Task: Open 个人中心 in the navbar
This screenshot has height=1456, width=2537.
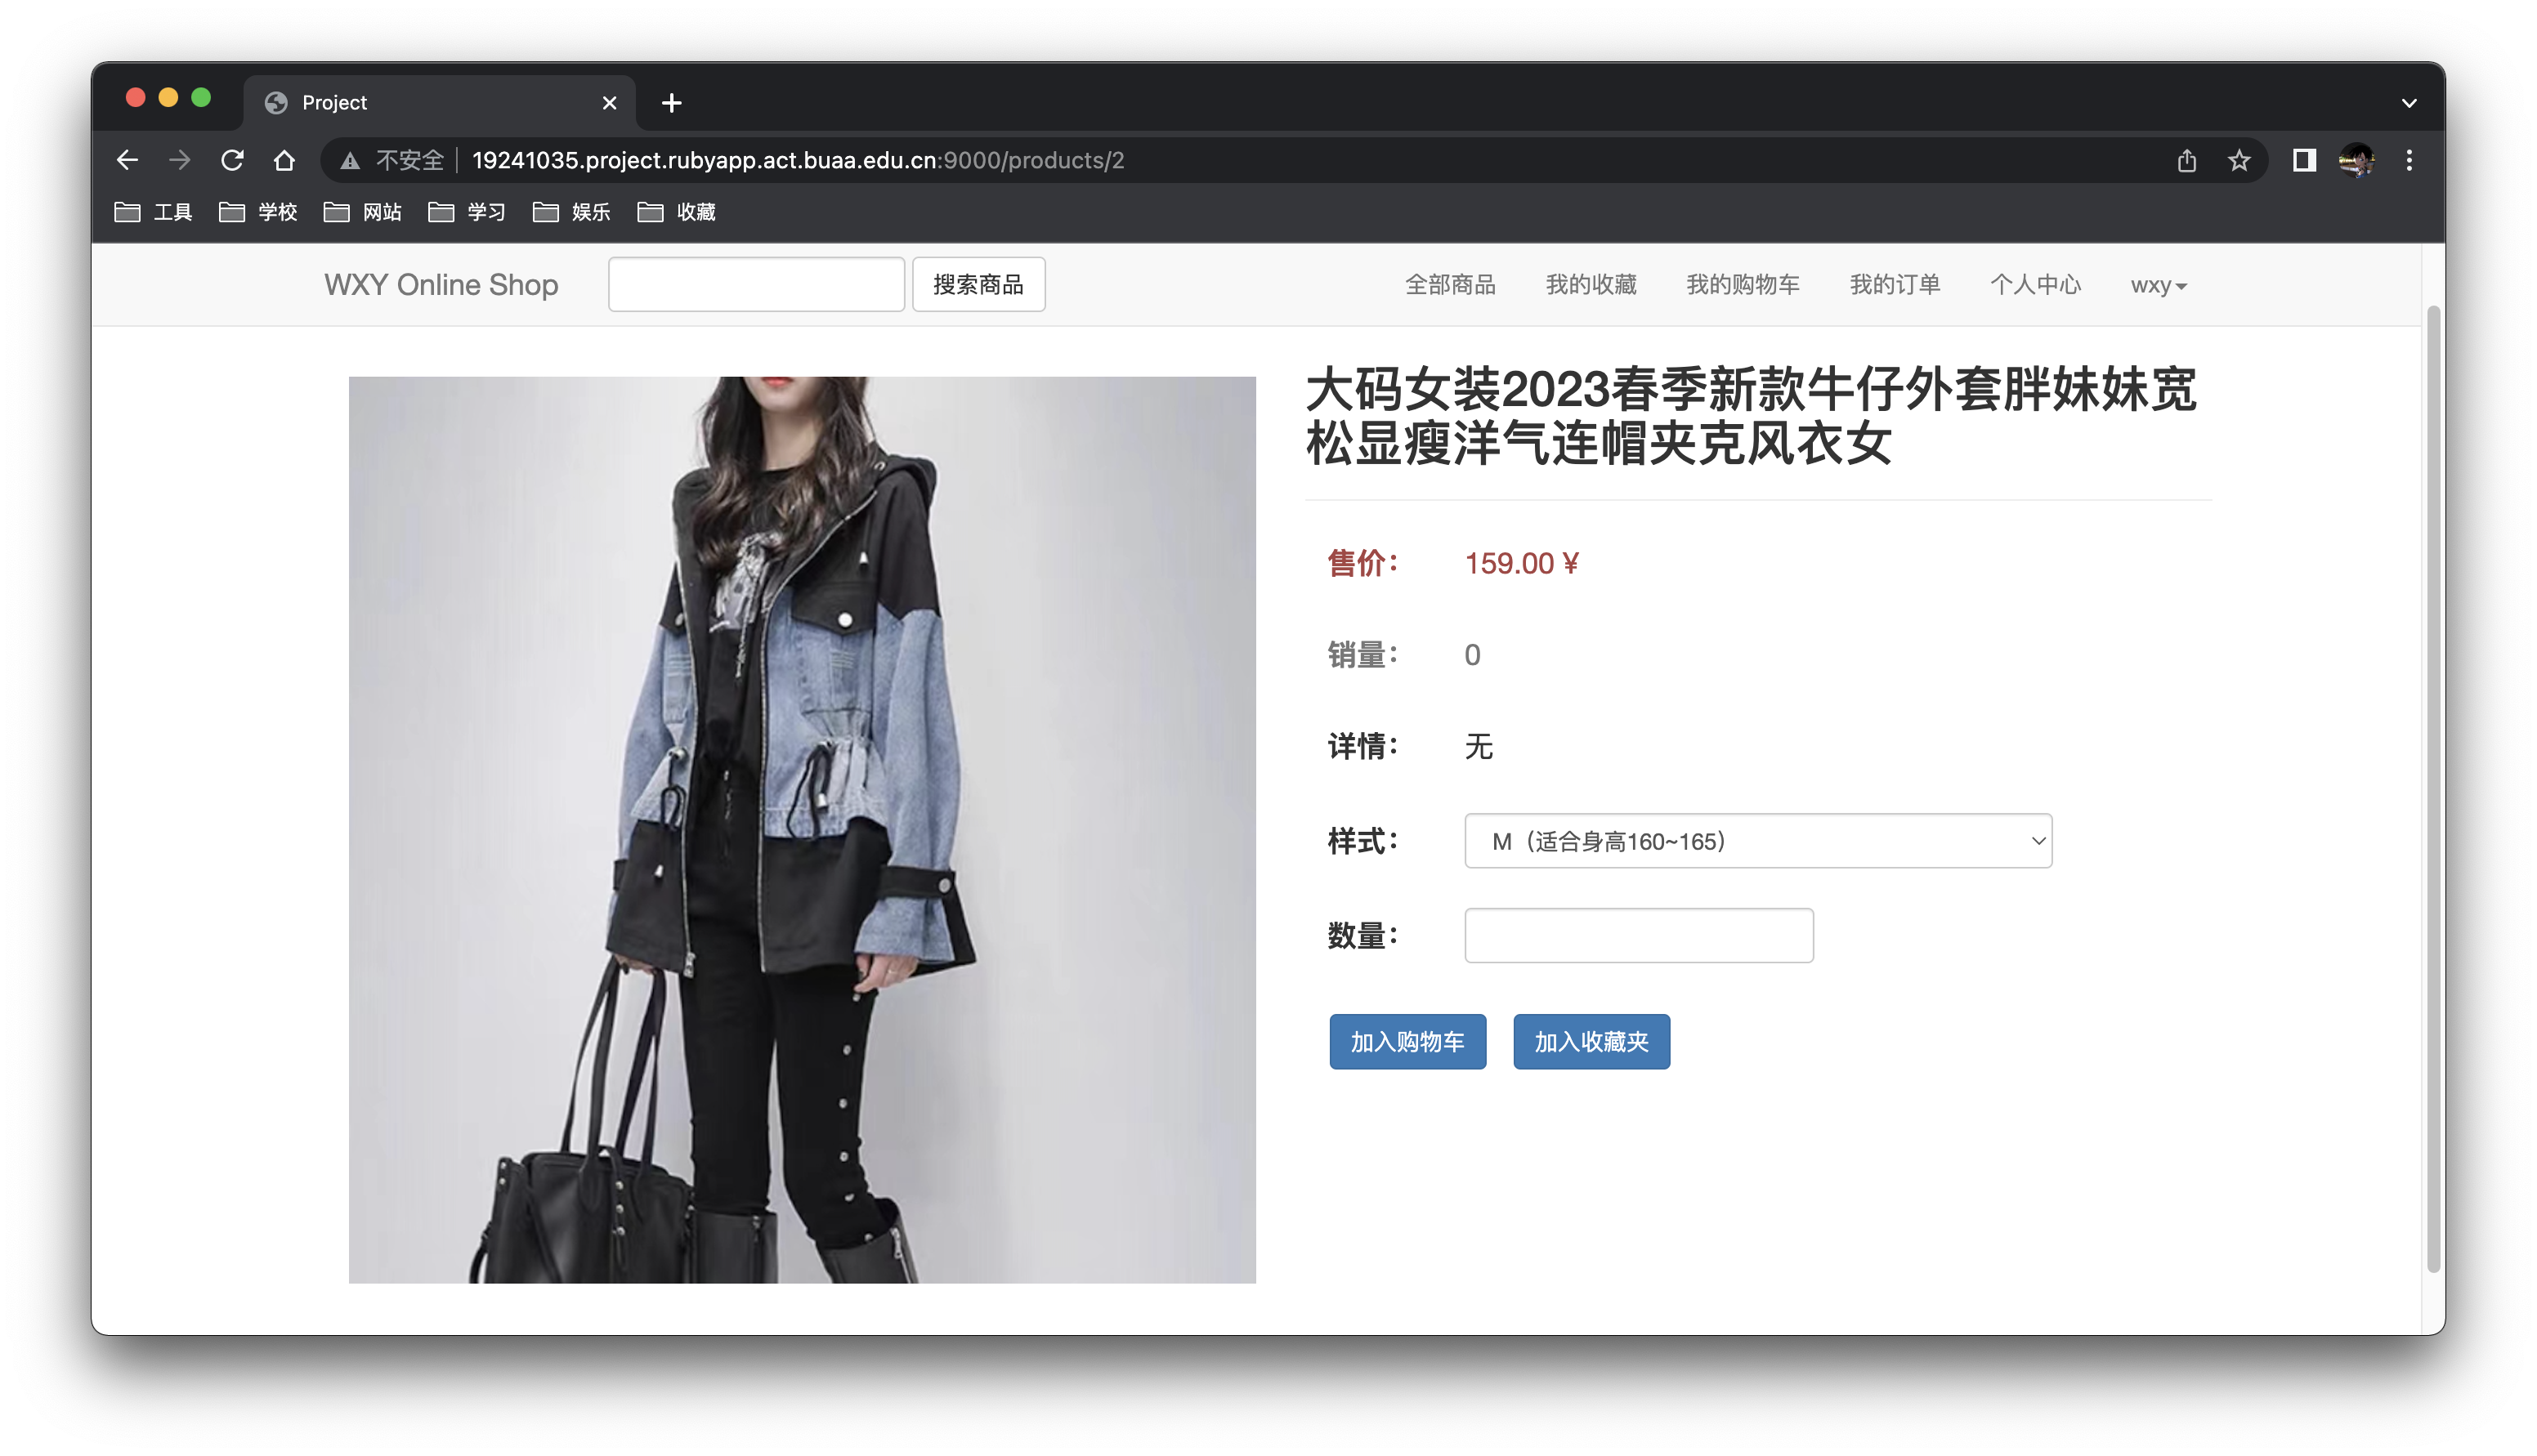Action: [x=2034, y=285]
